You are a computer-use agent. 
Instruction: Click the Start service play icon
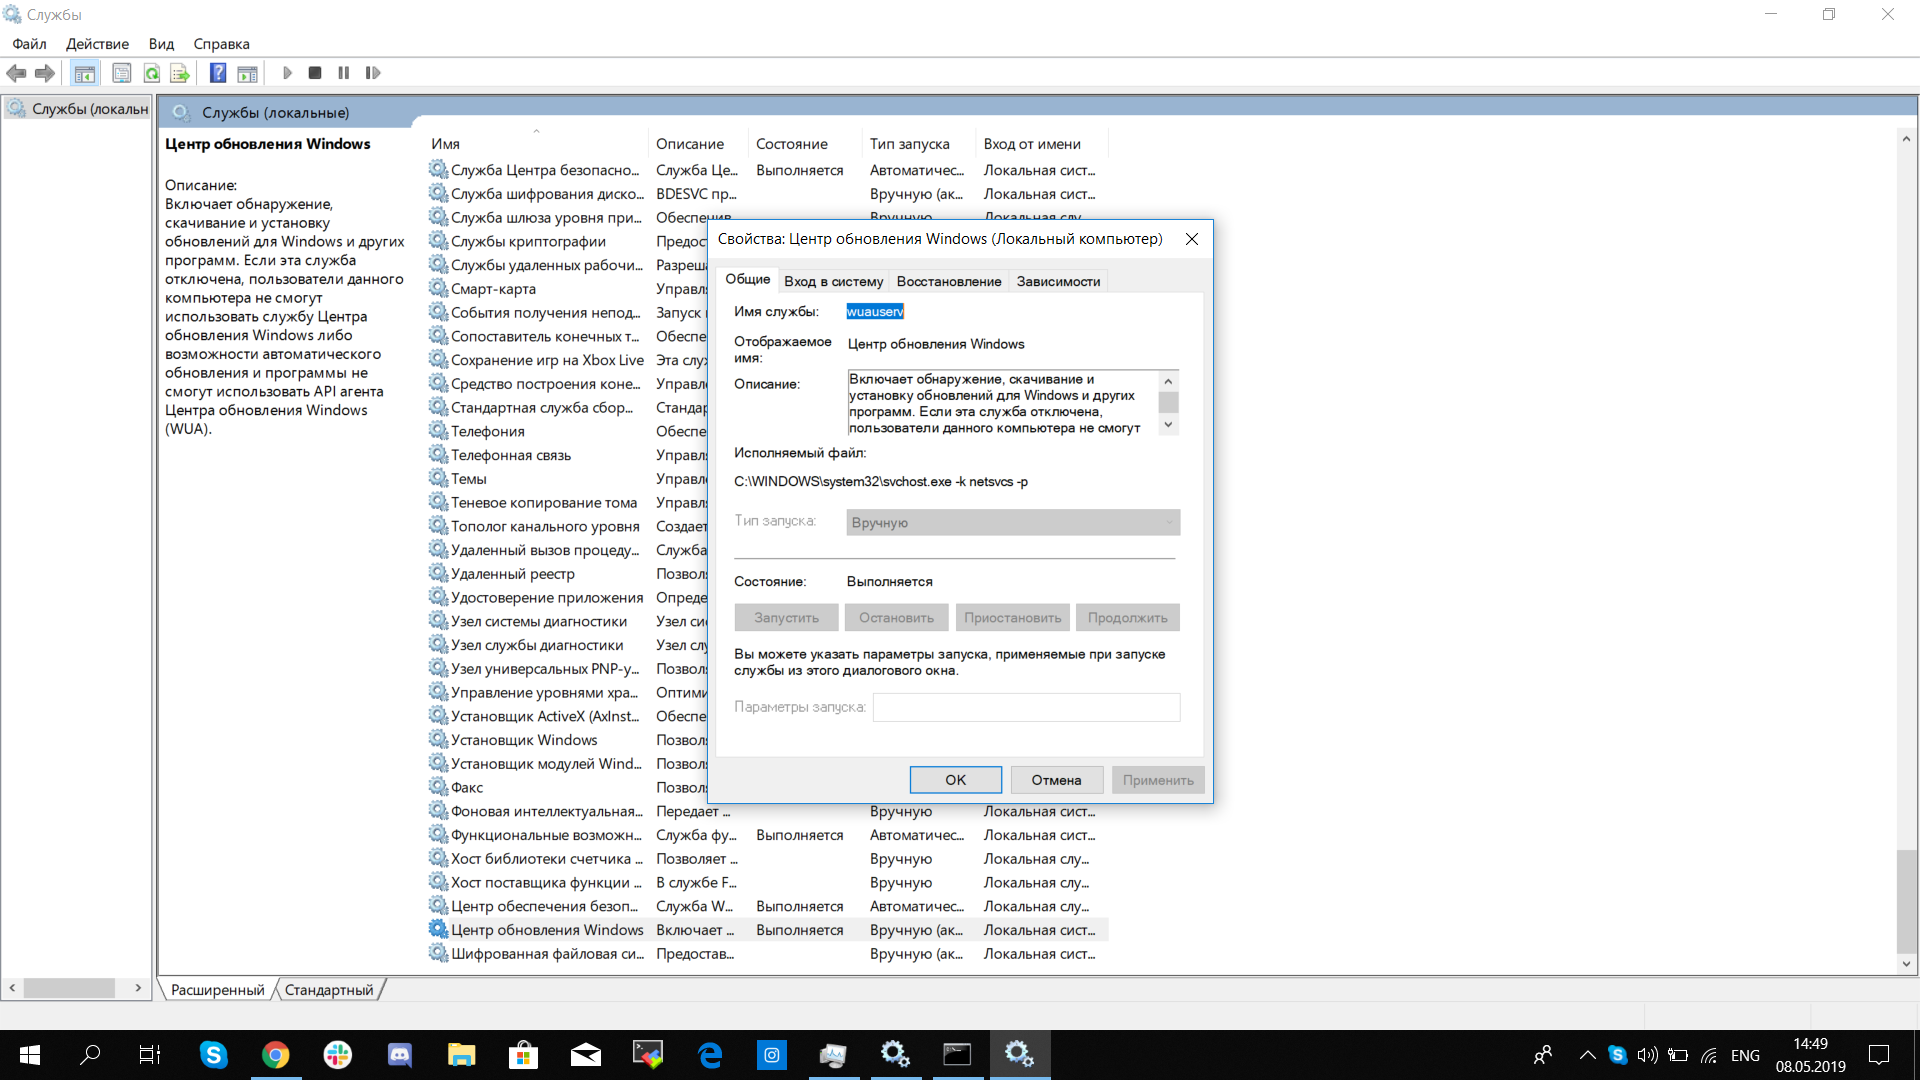pyautogui.click(x=287, y=73)
